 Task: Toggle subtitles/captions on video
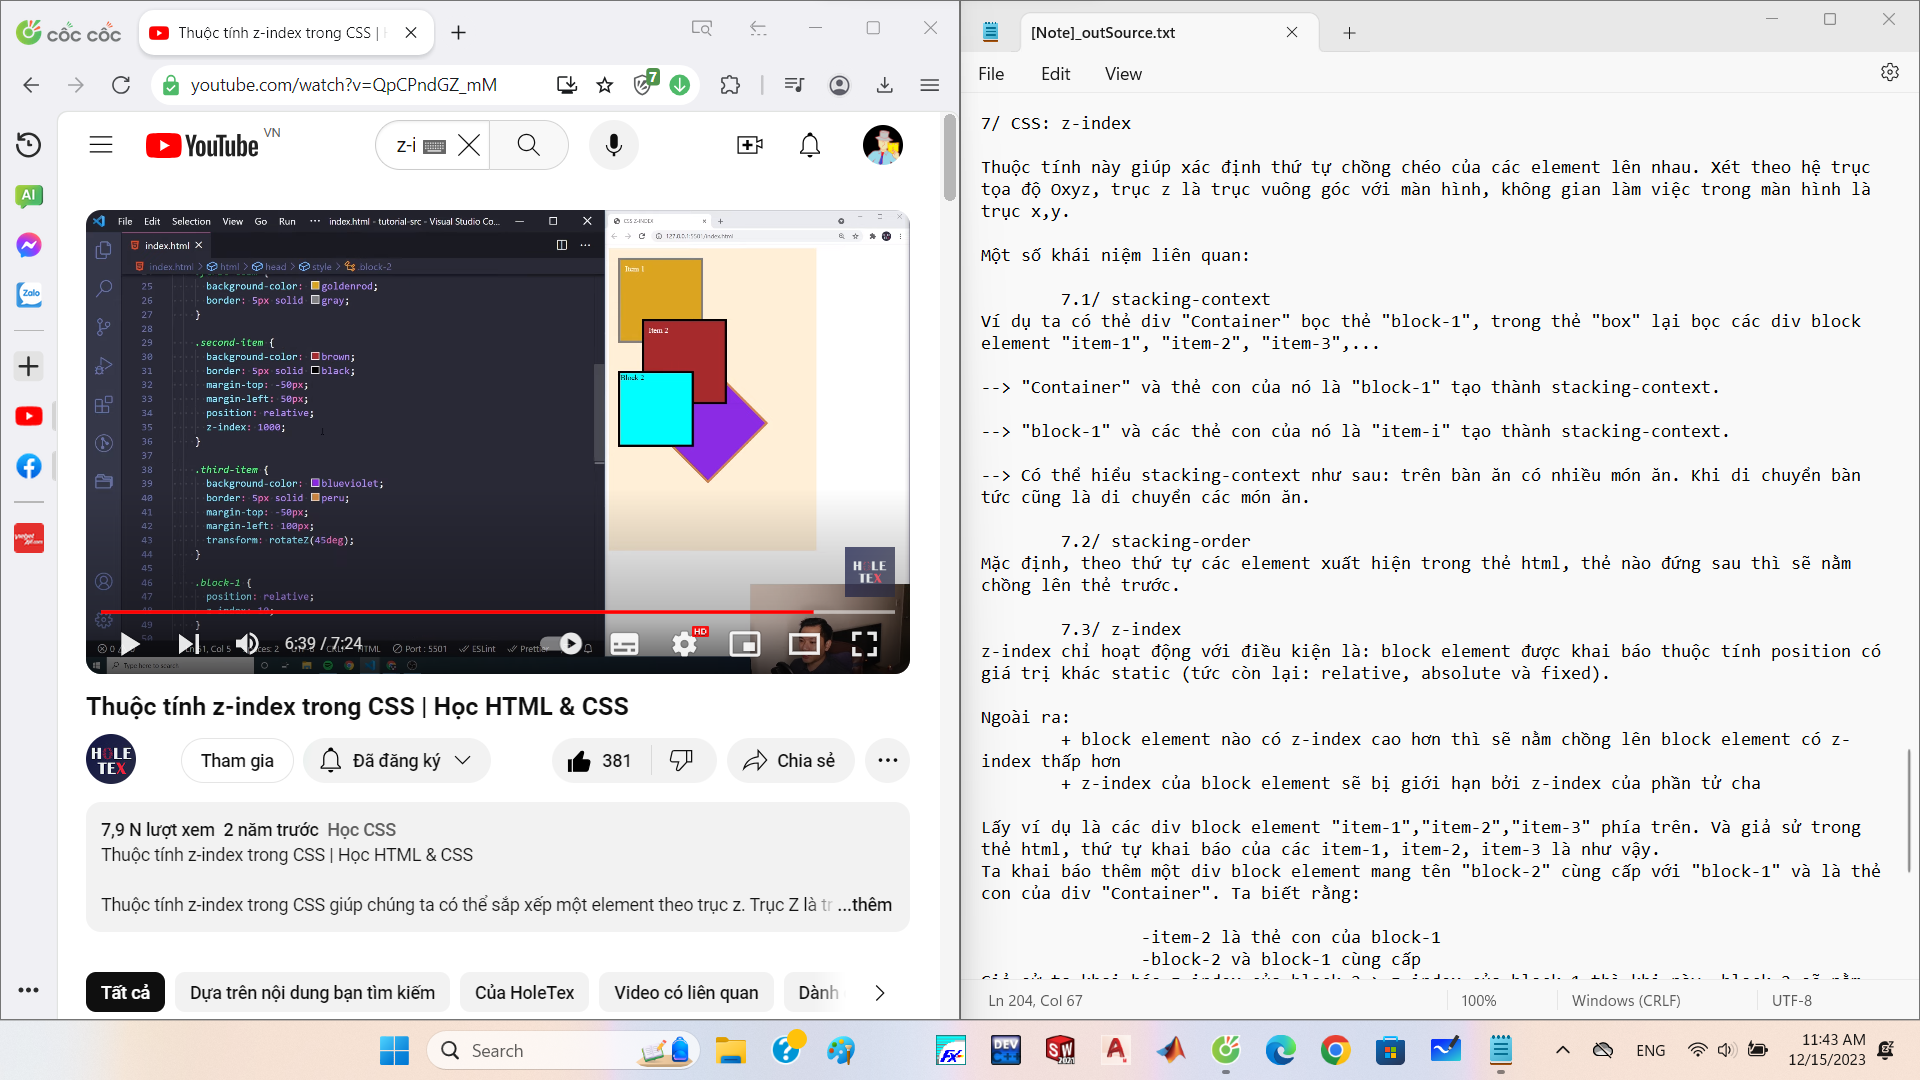tap(624, 643)
